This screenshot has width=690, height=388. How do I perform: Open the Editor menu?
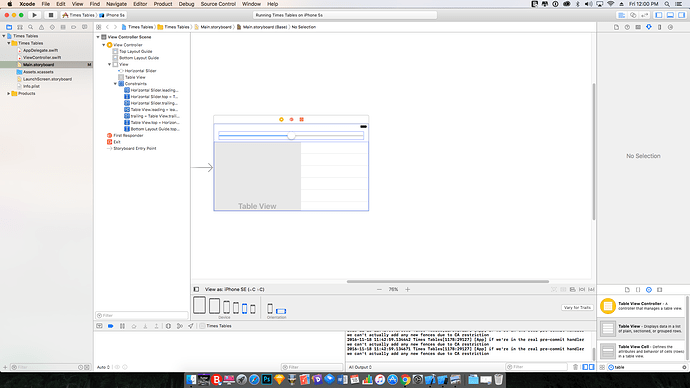[x=140, y=4]
